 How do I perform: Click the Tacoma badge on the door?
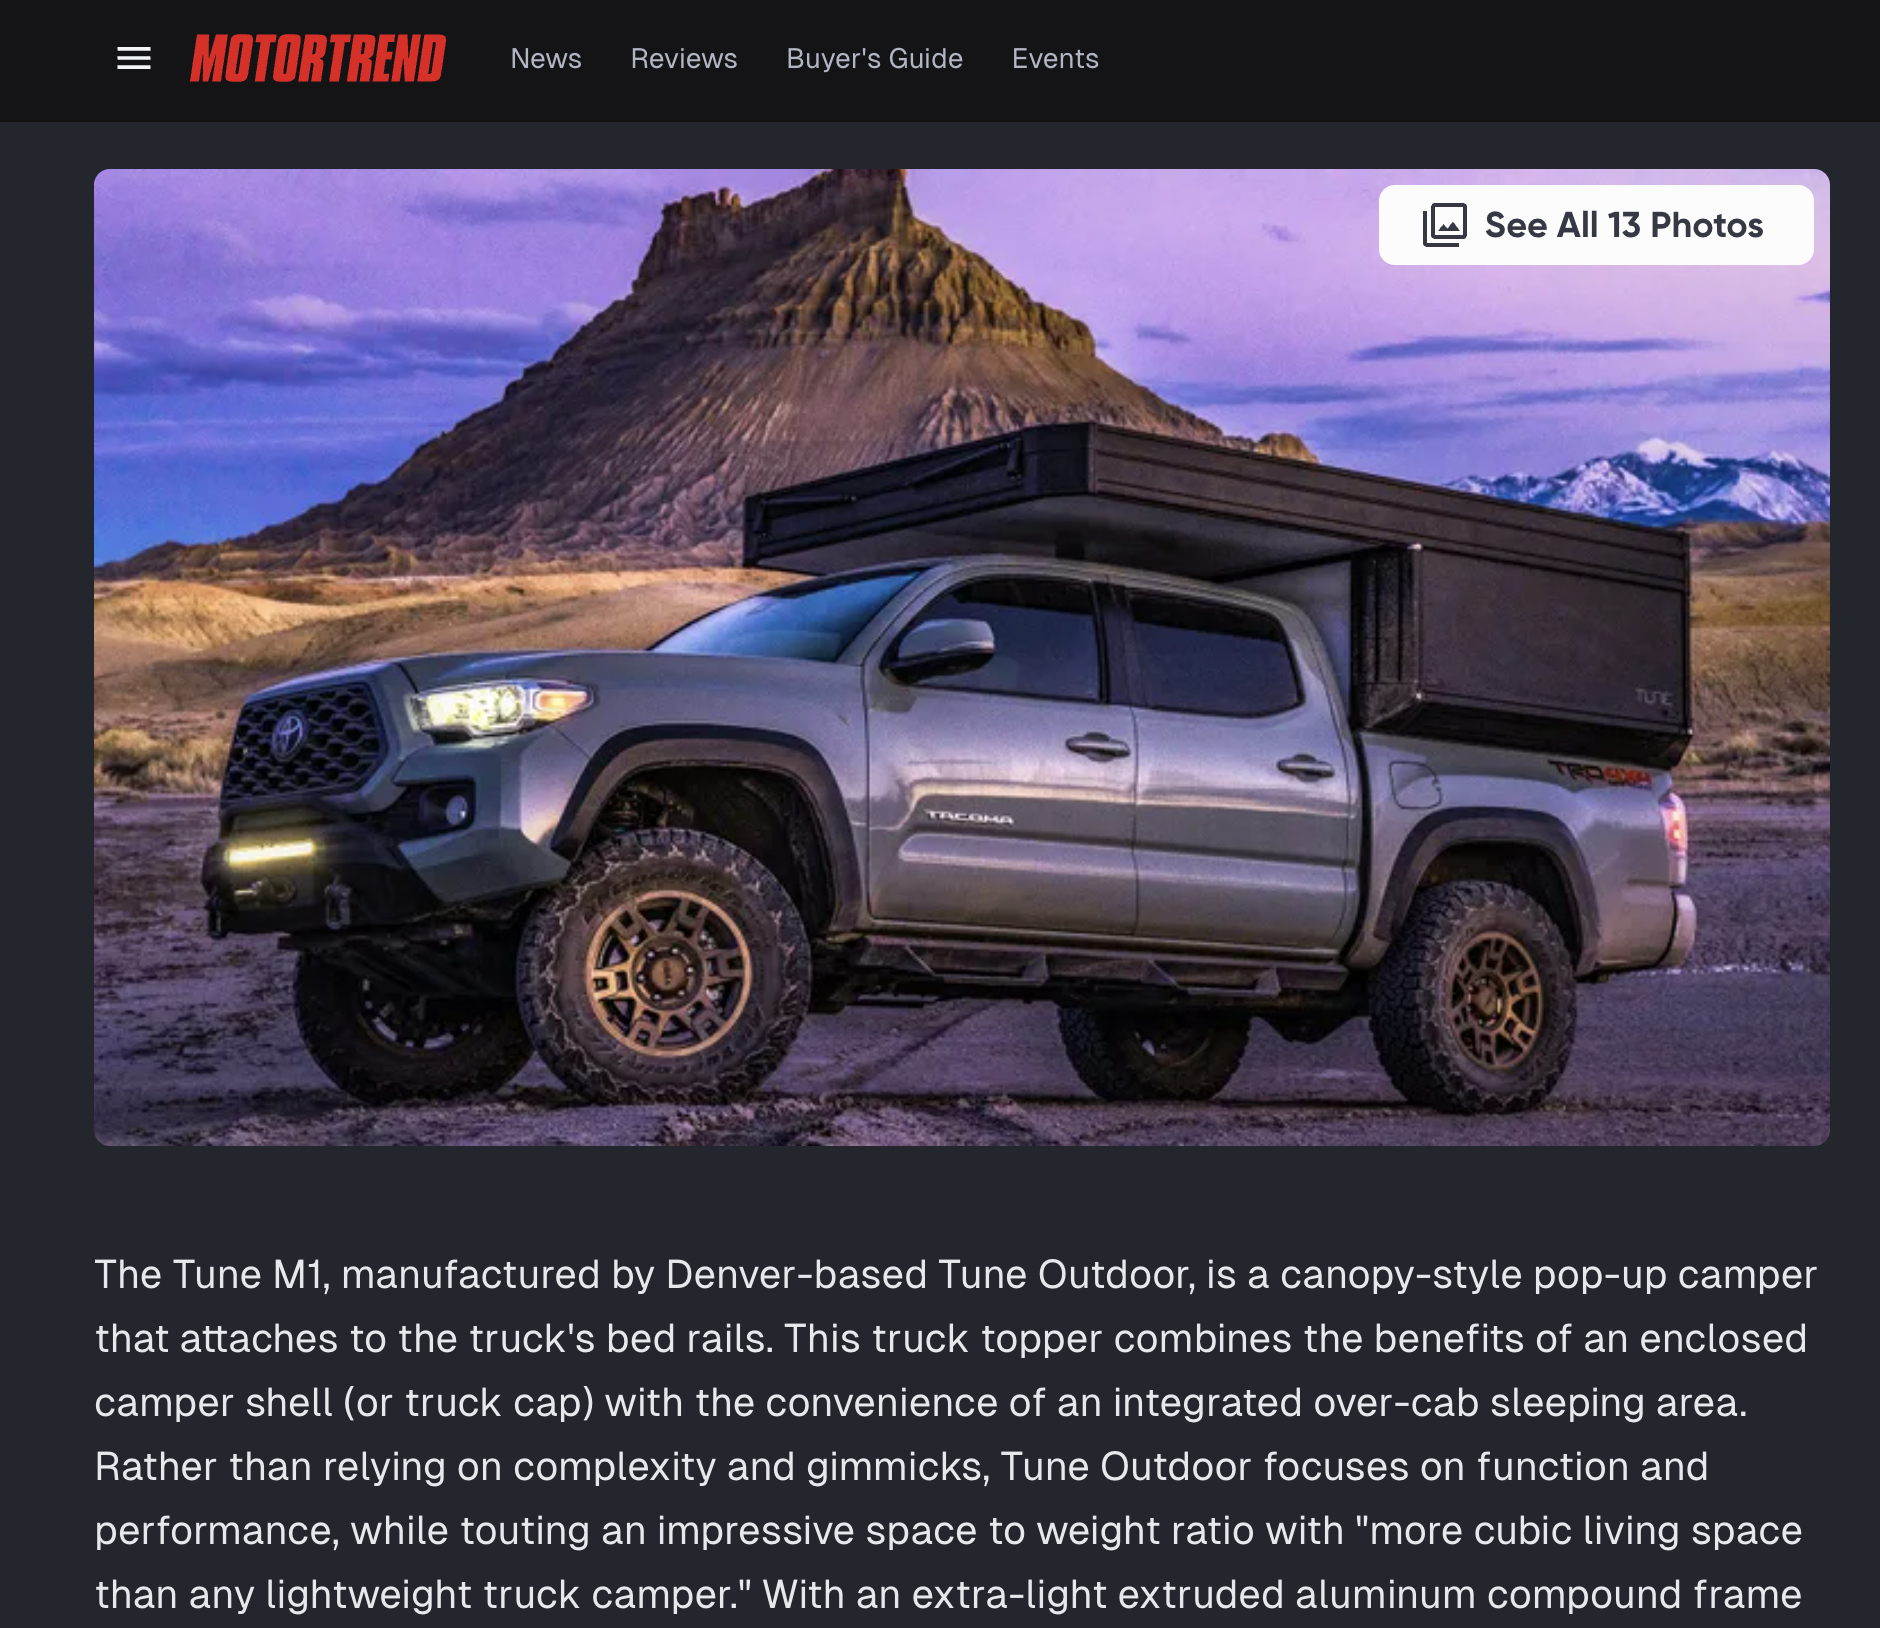(x=969, y=817)
